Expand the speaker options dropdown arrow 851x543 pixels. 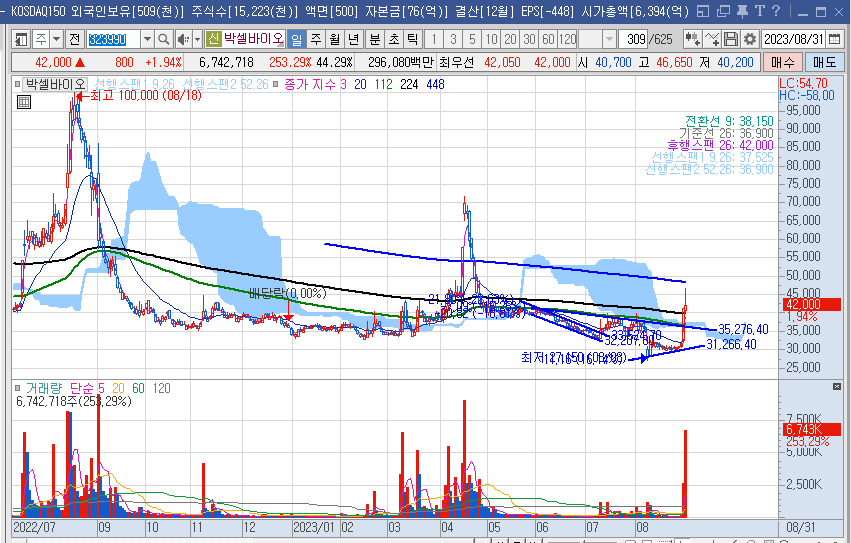pos(197,39)
